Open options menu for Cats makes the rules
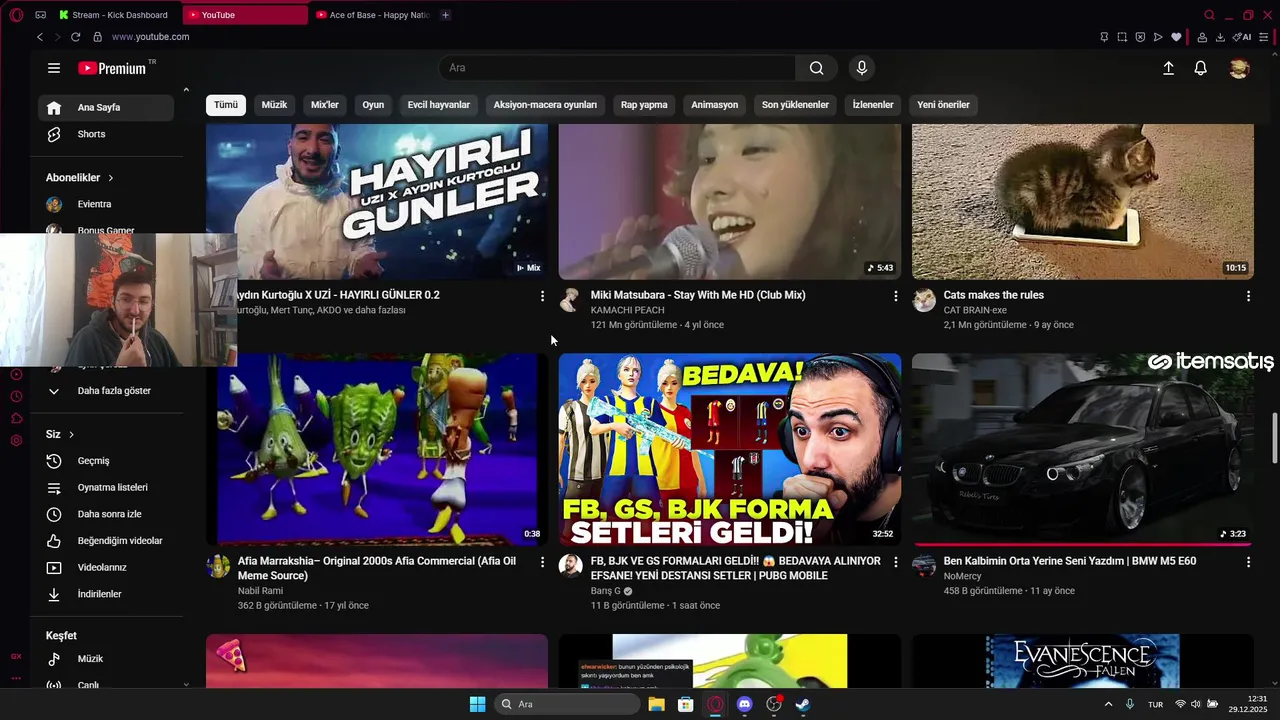Viewport: 1280px width, 720px height. click(1248, 296)
